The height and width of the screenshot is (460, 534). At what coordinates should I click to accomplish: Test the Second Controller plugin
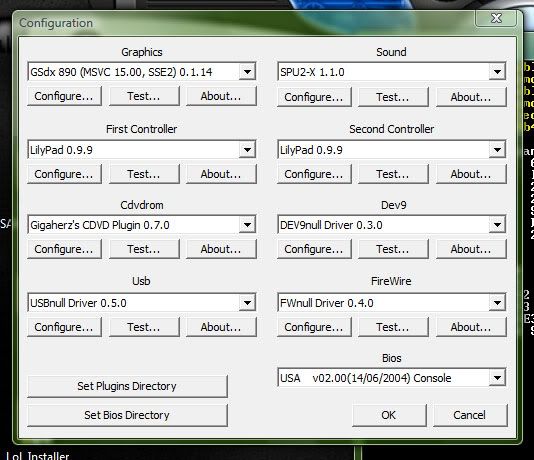tap(393, 174)
